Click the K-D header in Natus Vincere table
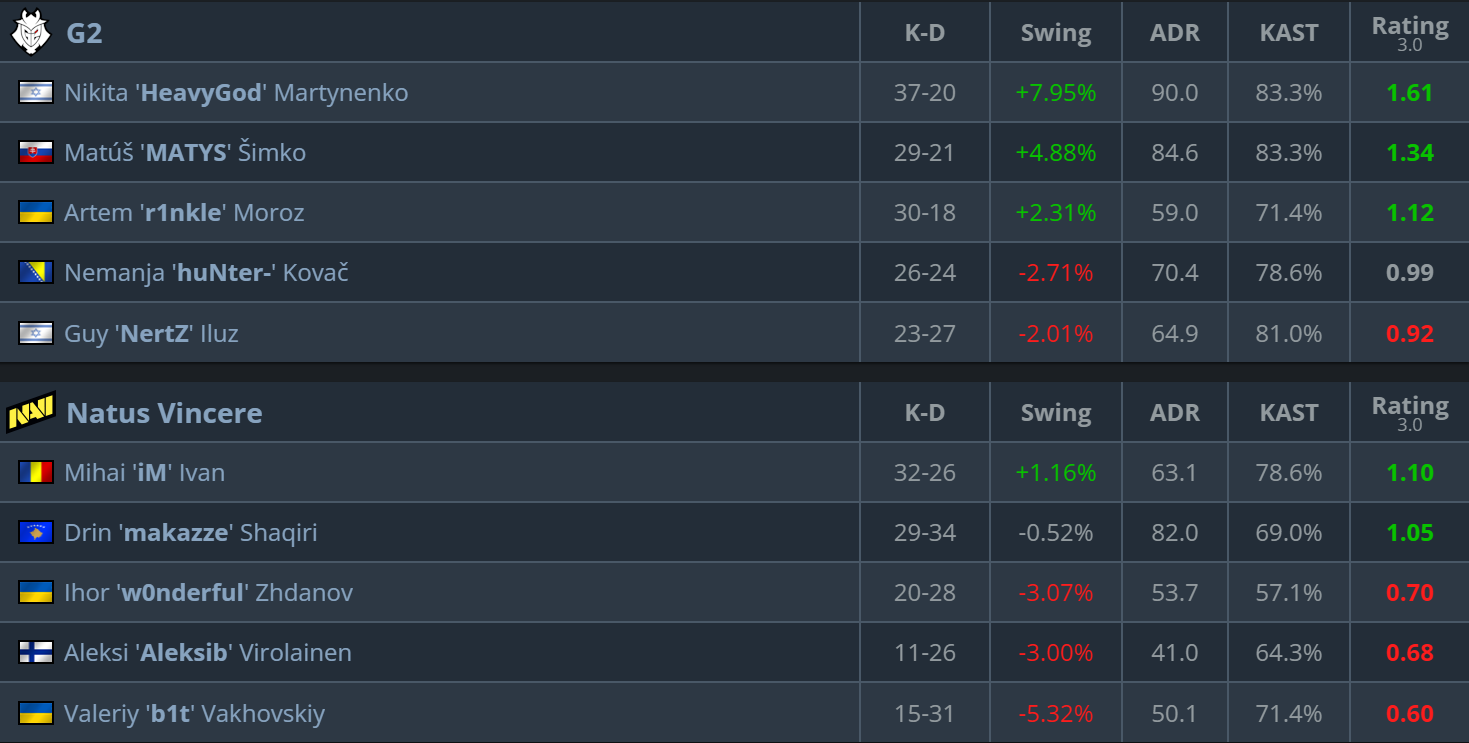The width and height of the screenshot is (1469, 743). (x=924, y=413)
